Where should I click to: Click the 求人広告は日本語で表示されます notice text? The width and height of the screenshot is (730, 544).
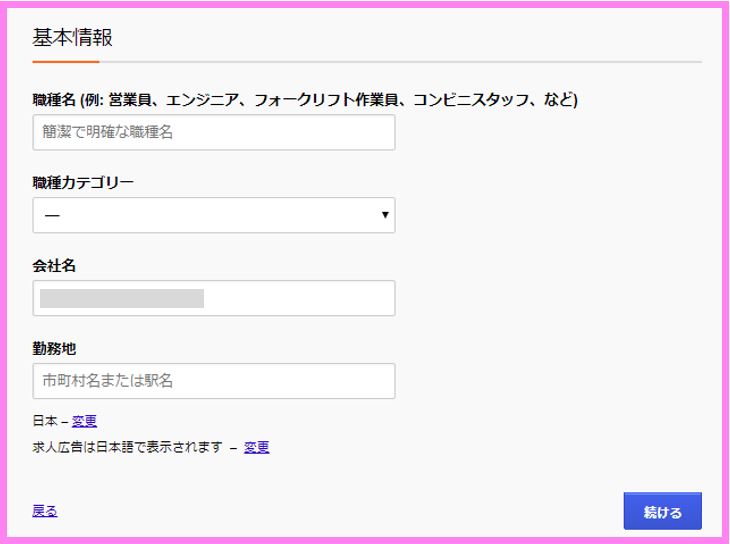127,447
